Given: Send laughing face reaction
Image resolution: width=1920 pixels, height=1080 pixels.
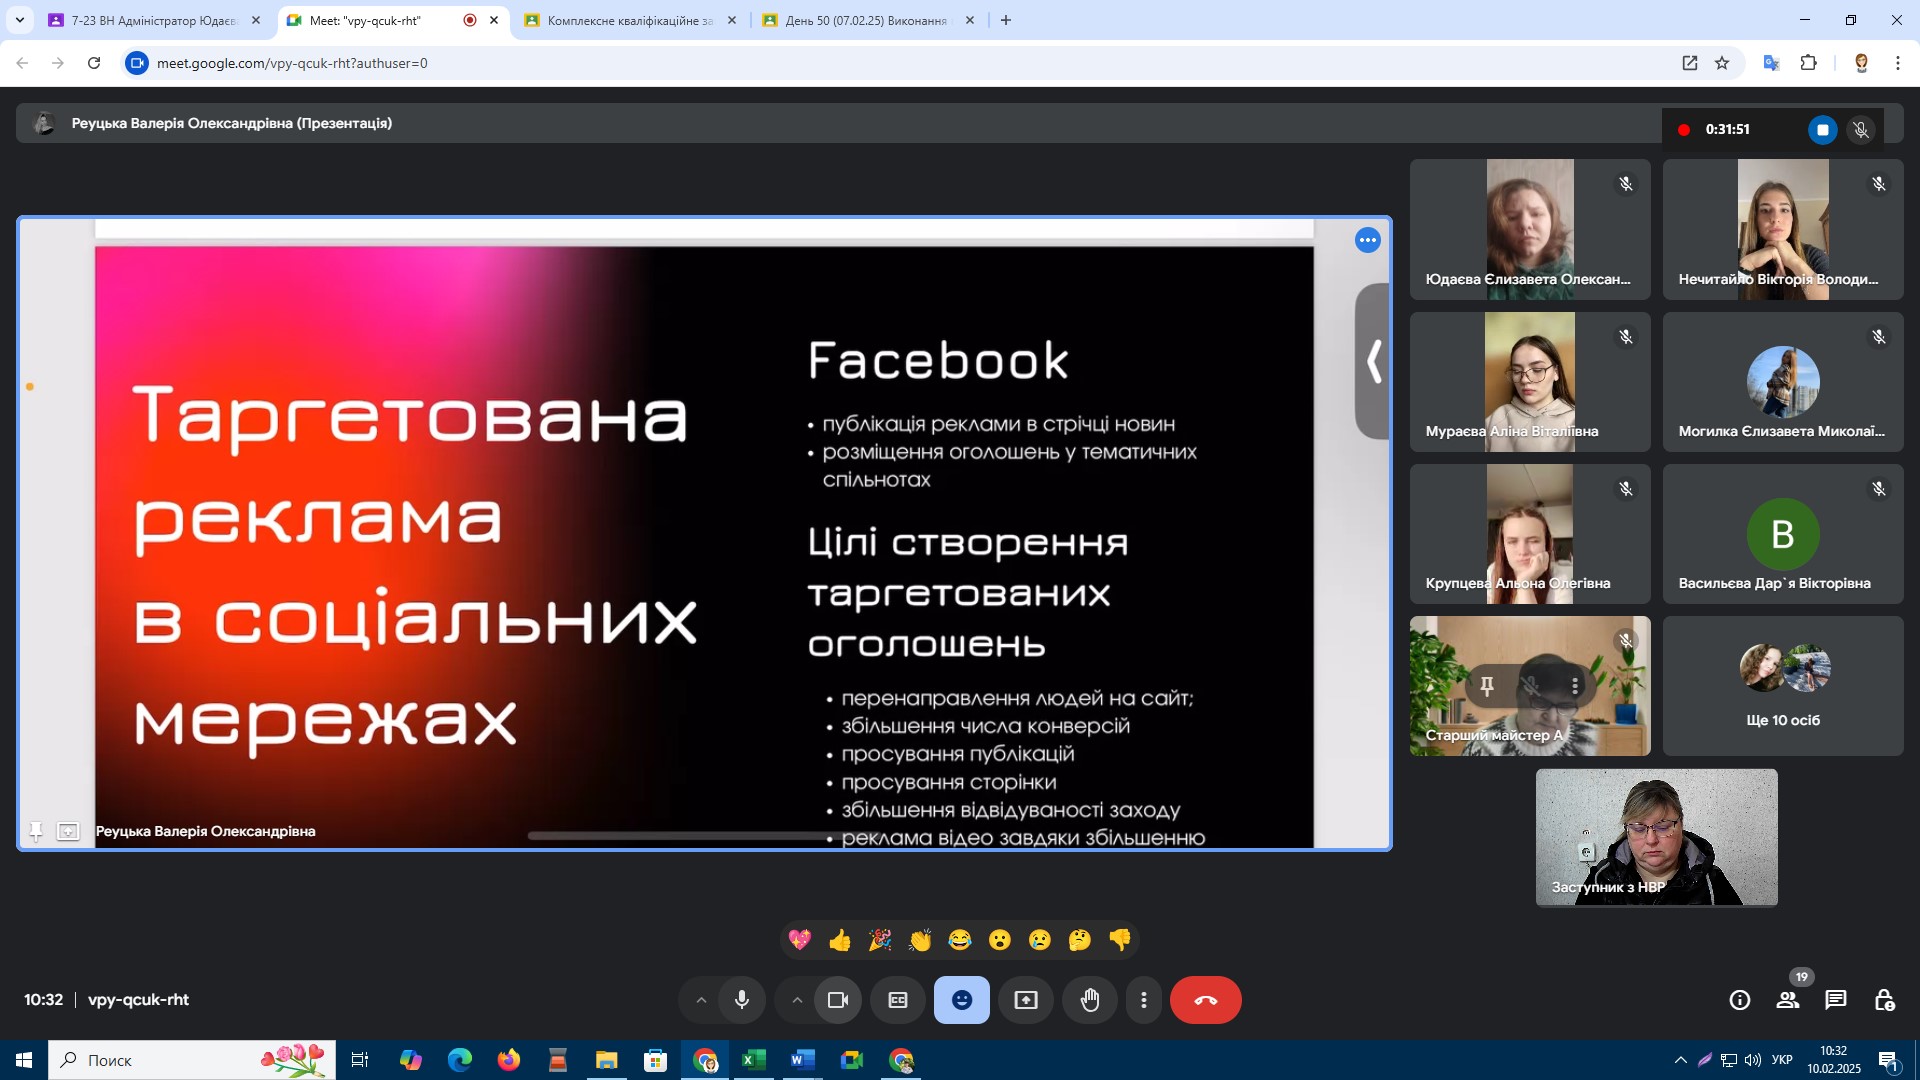Looking at the screenshot, I should 960,940.
